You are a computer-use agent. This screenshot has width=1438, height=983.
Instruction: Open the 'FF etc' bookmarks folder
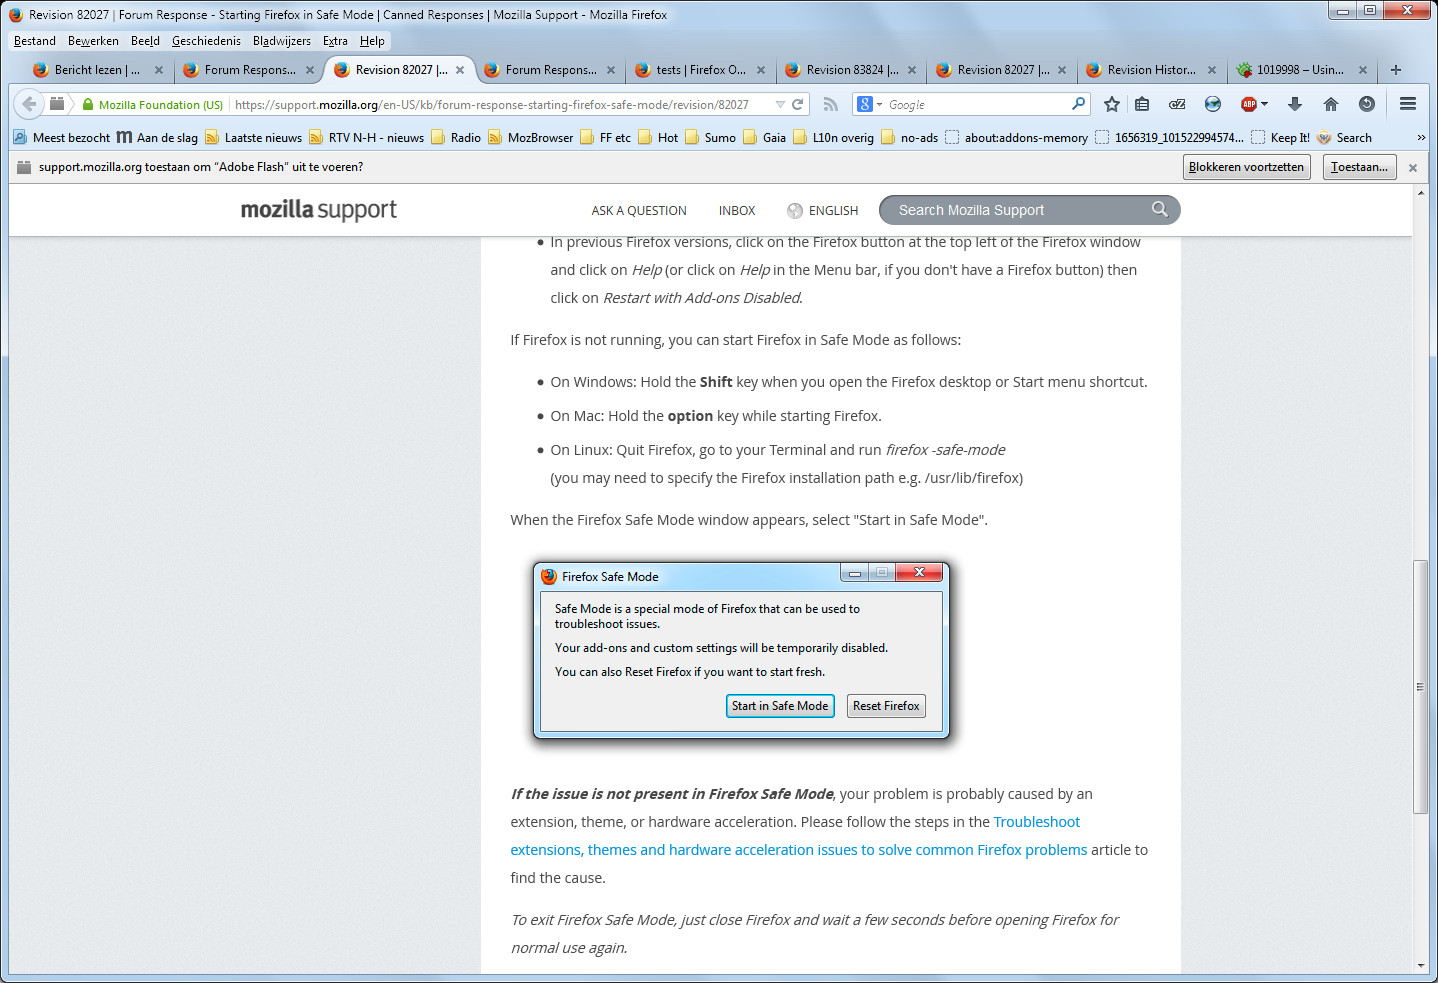(x=606, y=138)
